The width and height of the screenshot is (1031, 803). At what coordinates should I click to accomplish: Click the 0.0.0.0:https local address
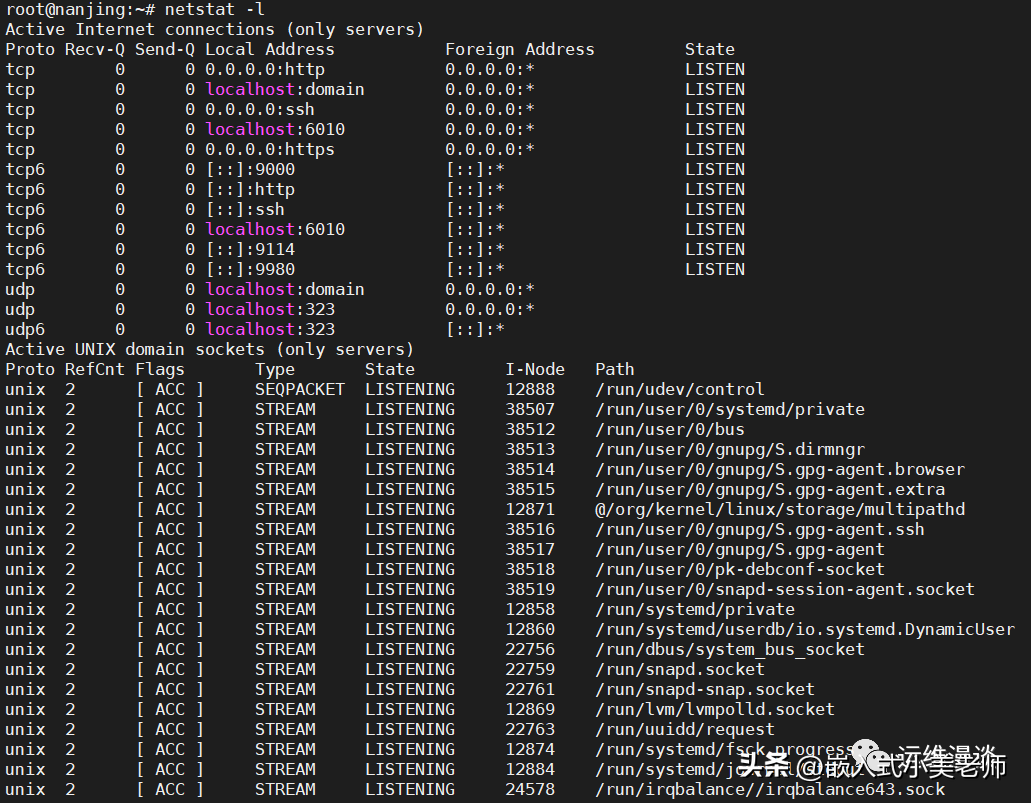click(270, 149)
